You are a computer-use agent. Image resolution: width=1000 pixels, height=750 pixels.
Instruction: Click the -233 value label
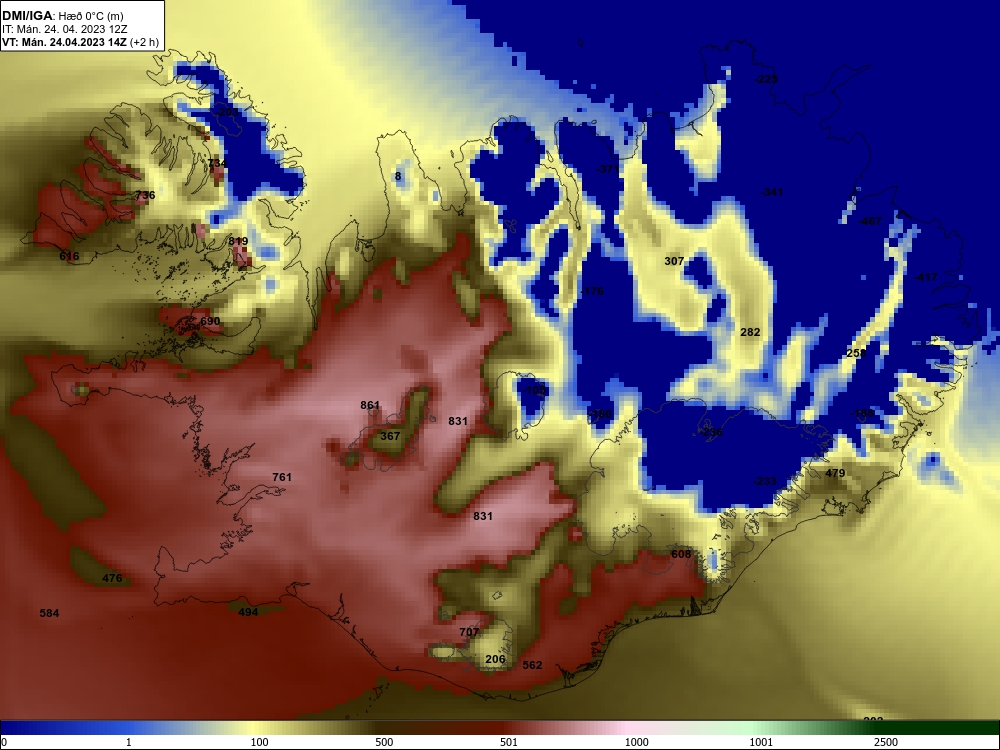pos(765,482)
